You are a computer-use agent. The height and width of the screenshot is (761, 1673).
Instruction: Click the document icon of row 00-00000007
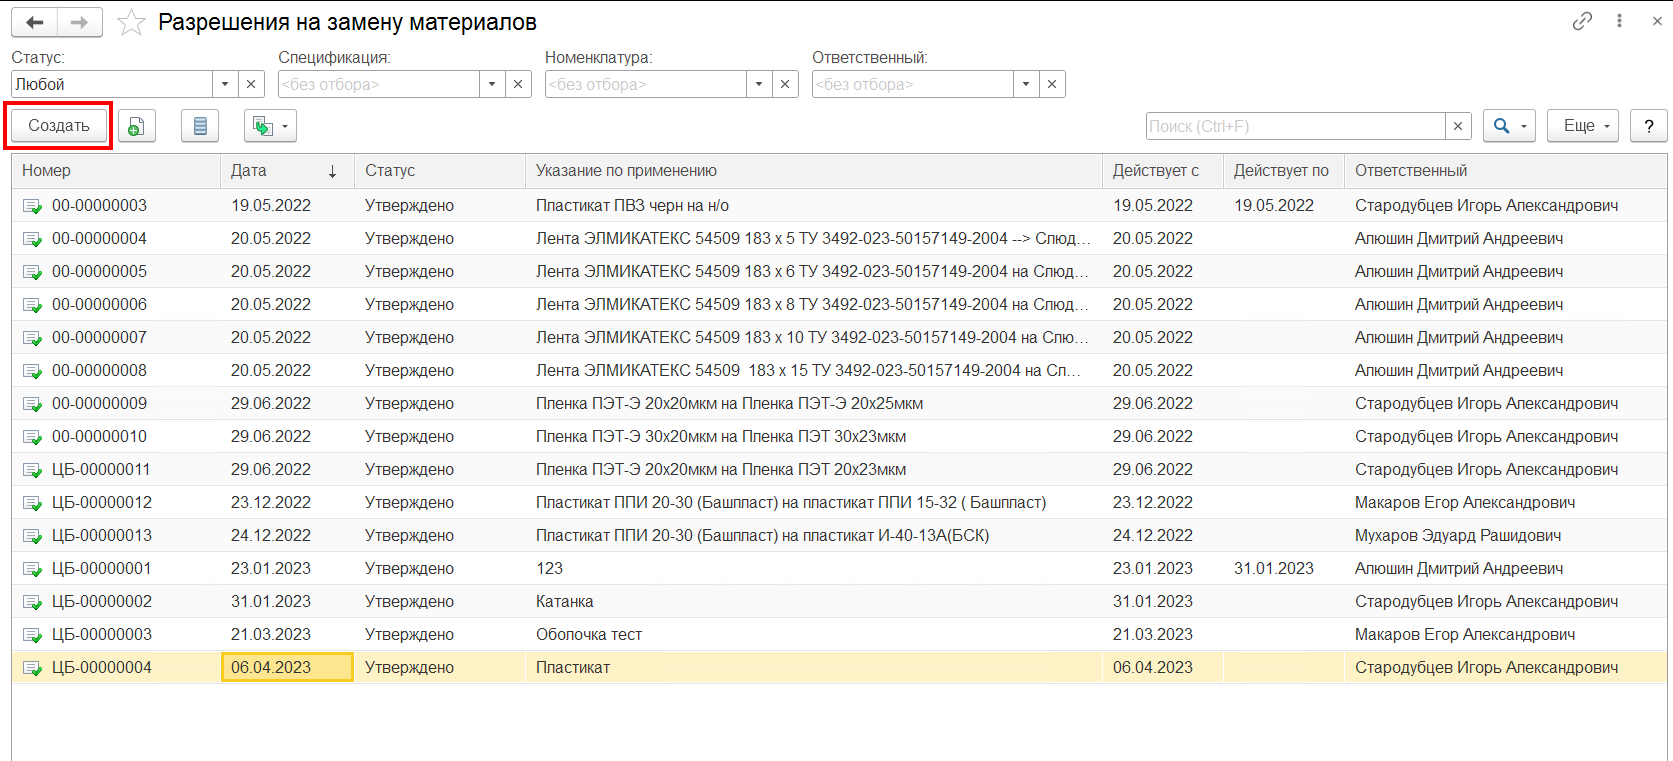pyautogui.click(x=32, y=338)
